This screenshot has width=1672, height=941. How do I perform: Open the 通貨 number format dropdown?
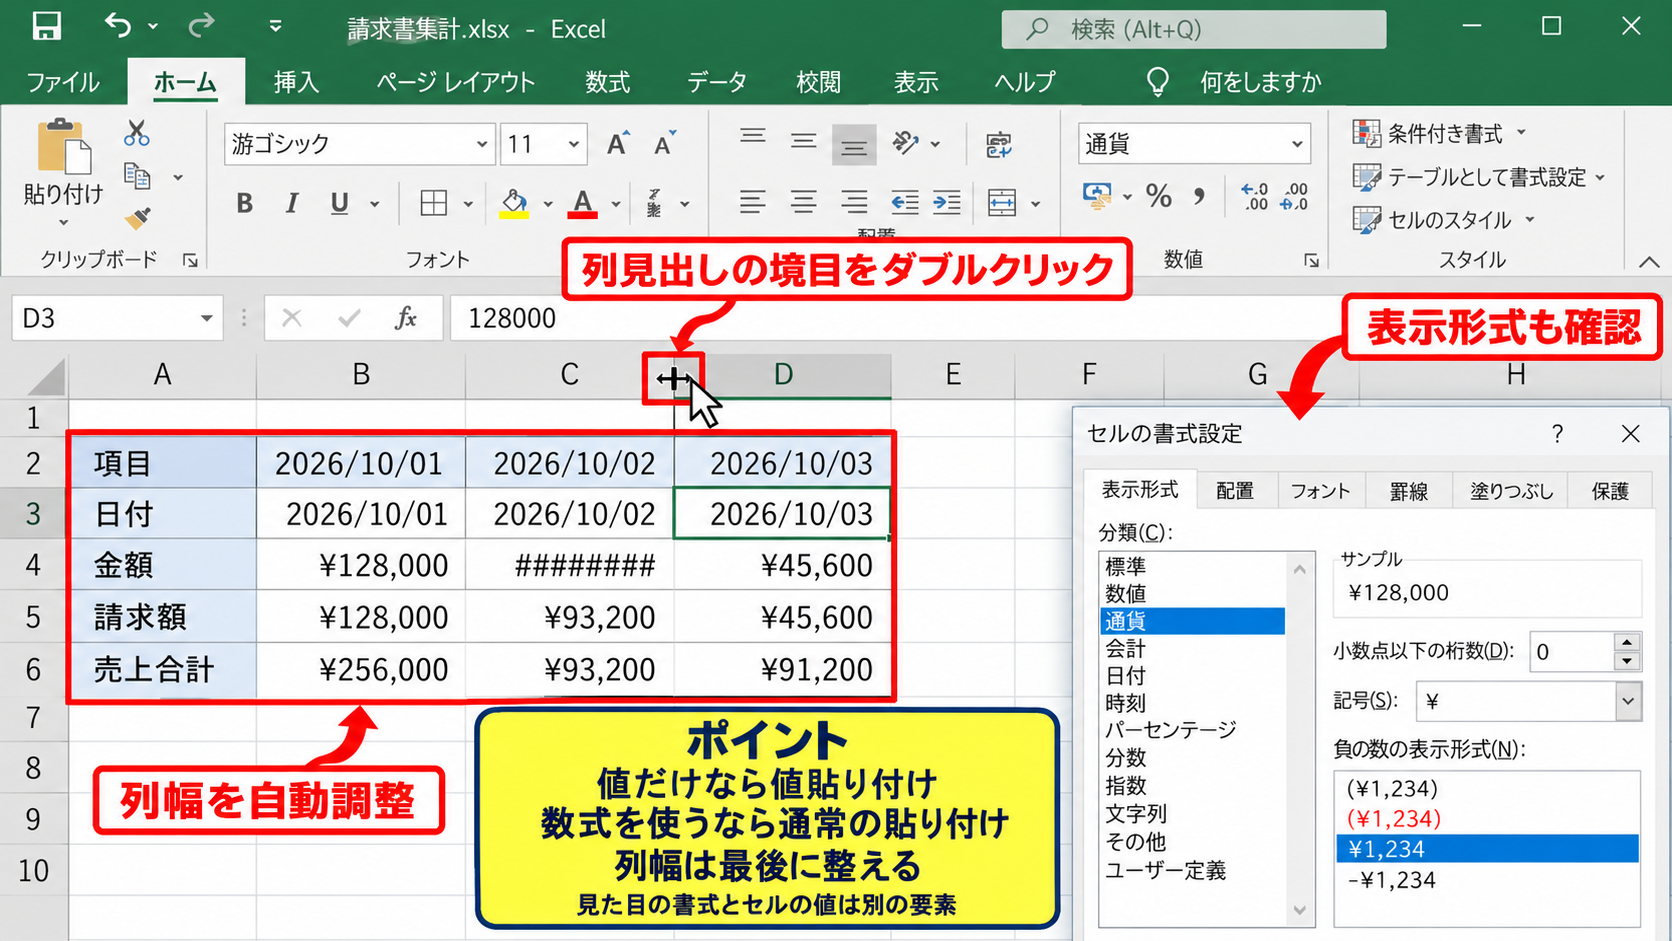[1297, 145]
